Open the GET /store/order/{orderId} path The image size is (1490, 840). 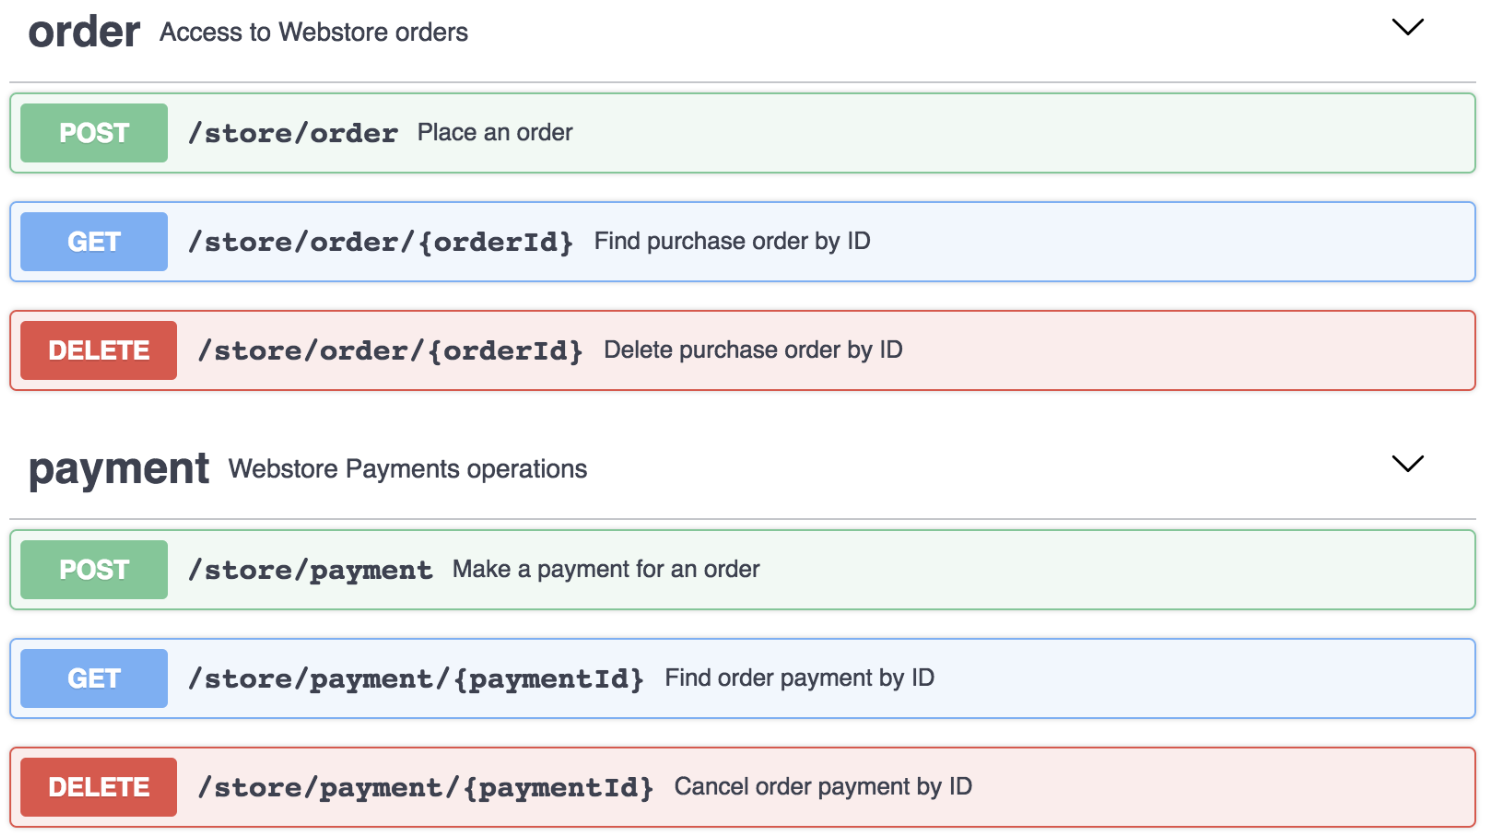(x=381, y=242)
